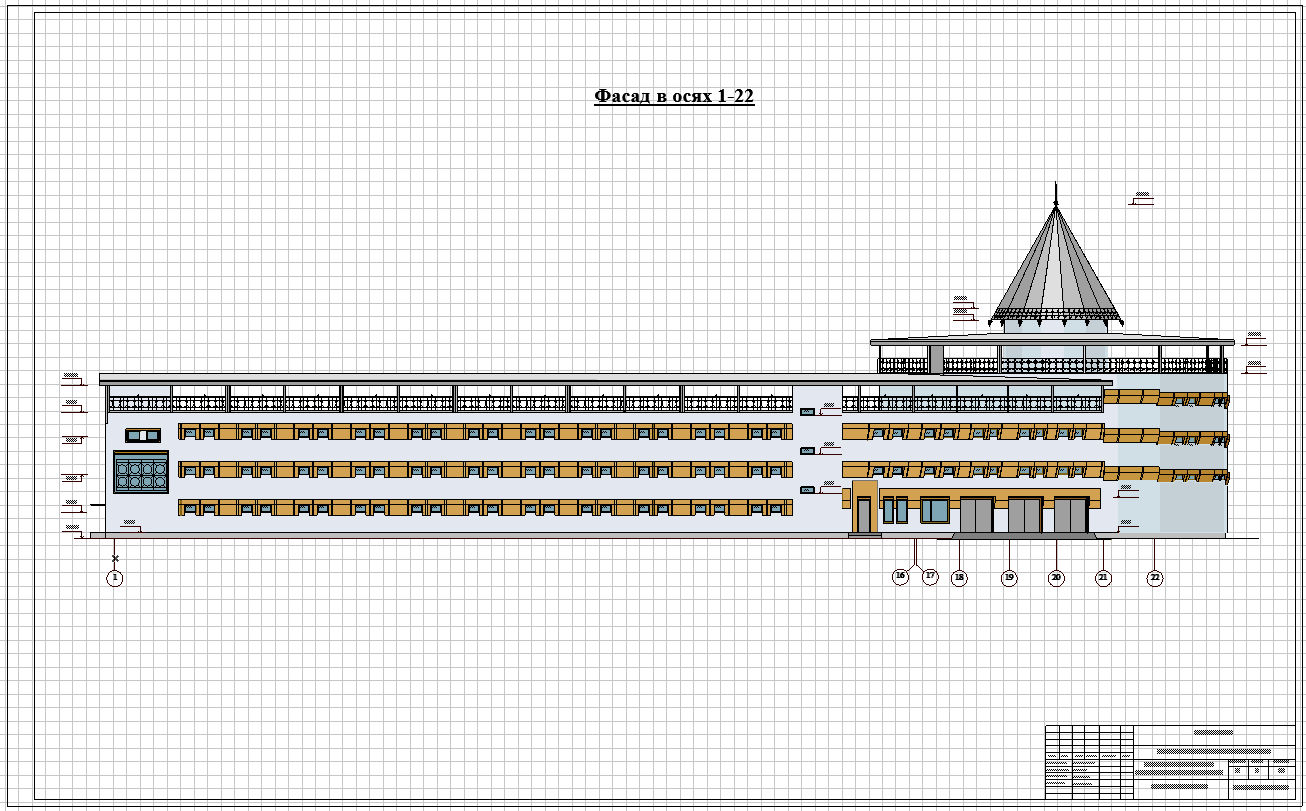Viewport: 1306px width, 811px height.
Task: Select axis bubble number 17
Action: 930,576
